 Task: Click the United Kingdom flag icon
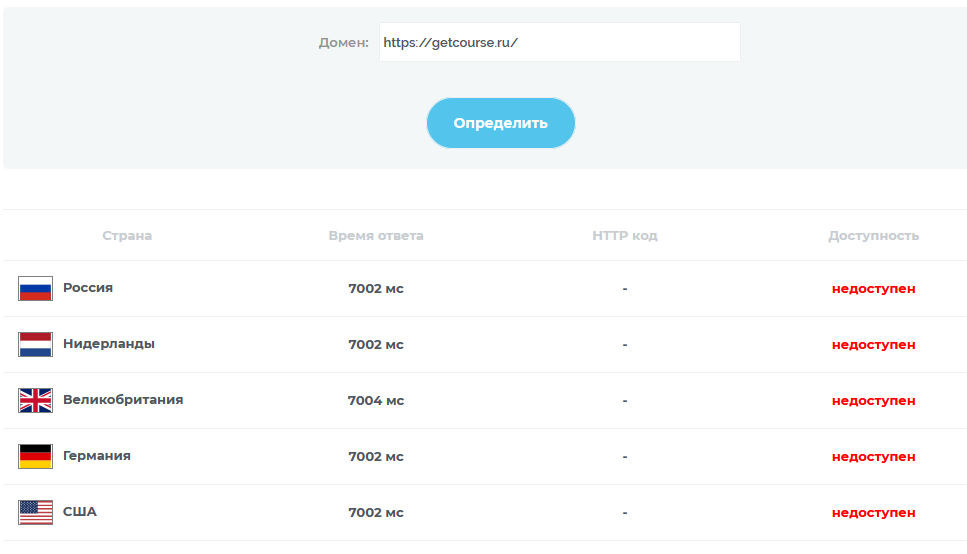click(x=35, y=400)
